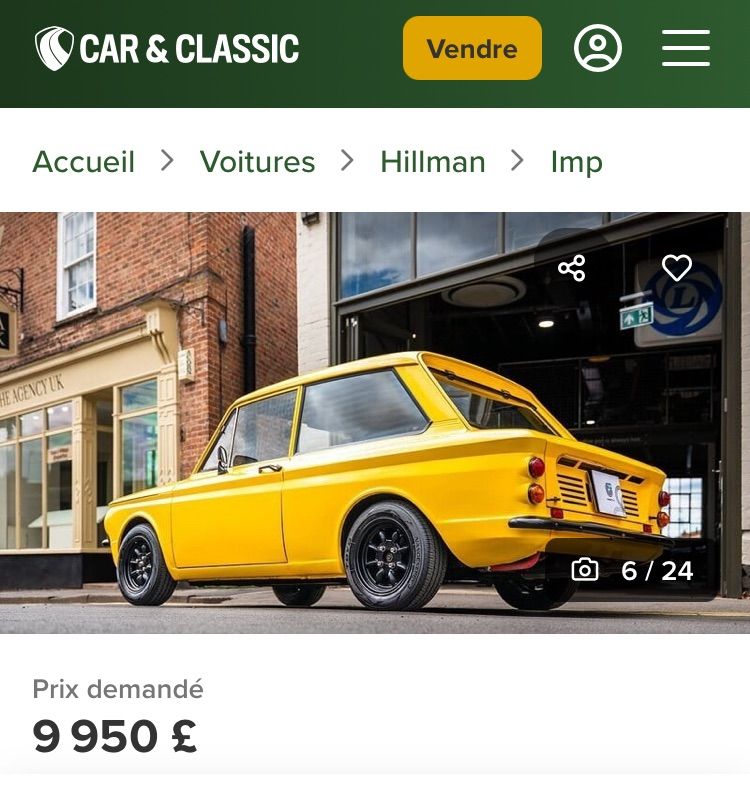
Task: Click the camera icon on photo
Action: pos(585,570)
